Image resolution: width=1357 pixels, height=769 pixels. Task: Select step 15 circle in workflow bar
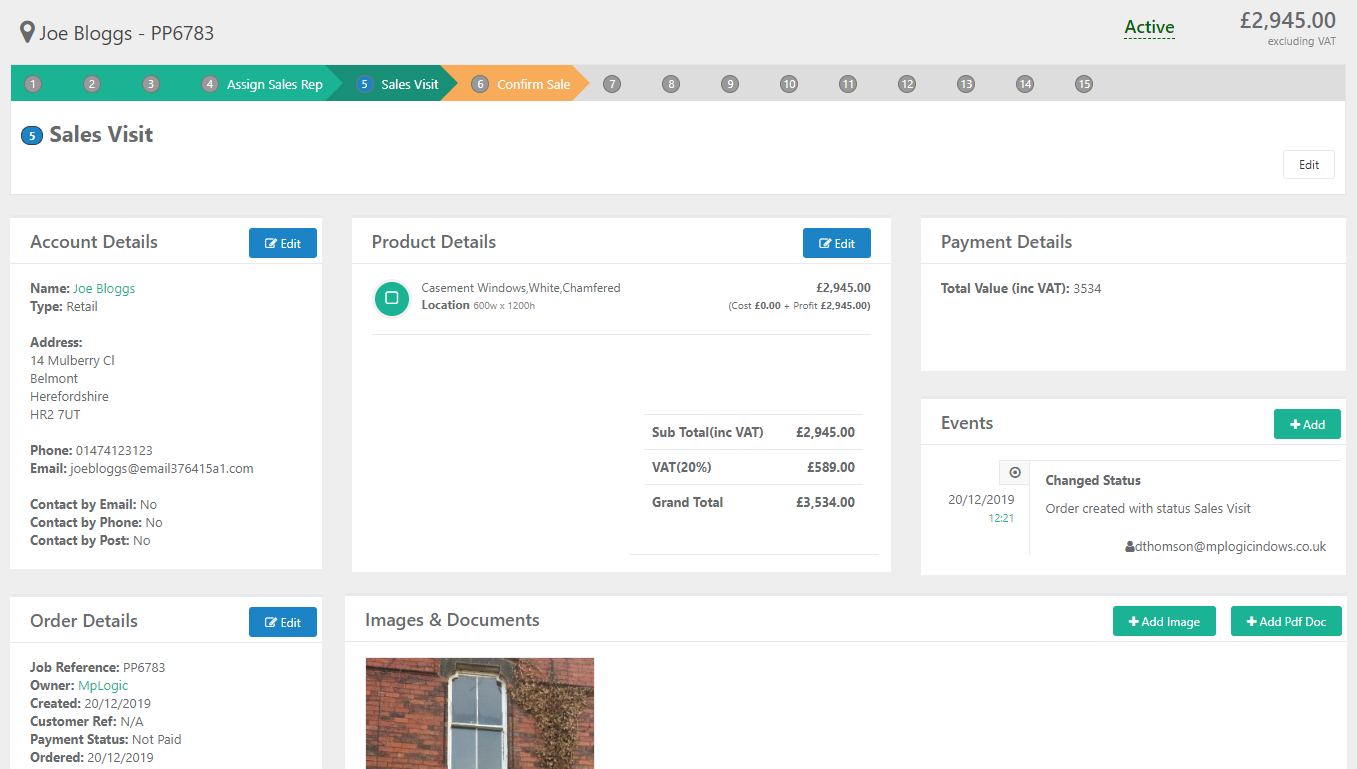click(1084, 84)
